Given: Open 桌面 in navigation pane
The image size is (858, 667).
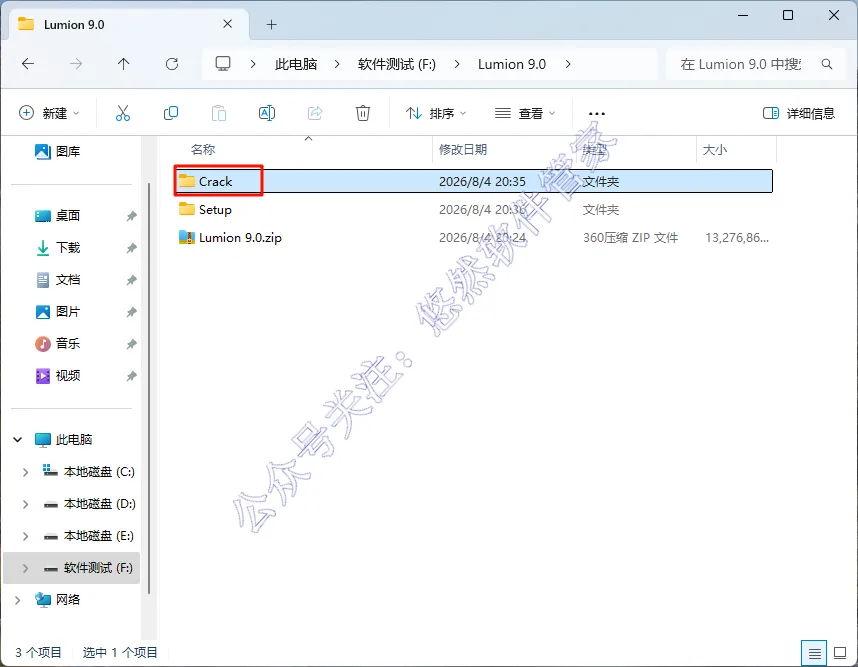Looking at the screenshot, I should tap(68, 216).
